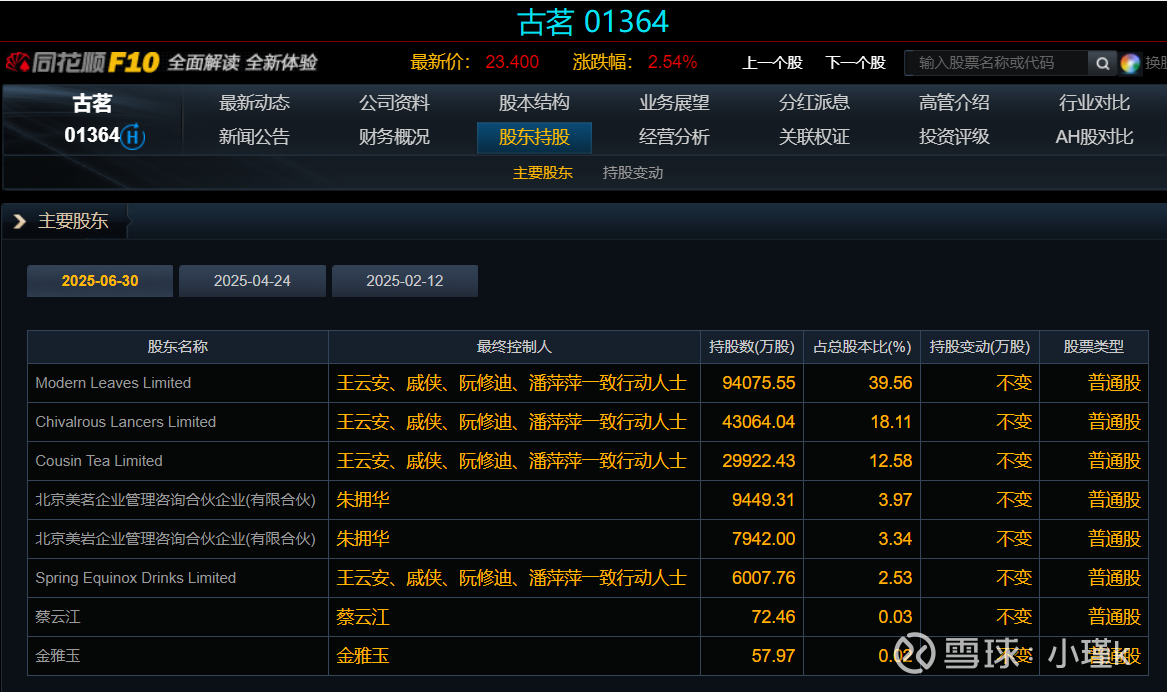Click the colorful skin-change icon
Viewport: 1167px width, 692px height.
point(1130,63)
